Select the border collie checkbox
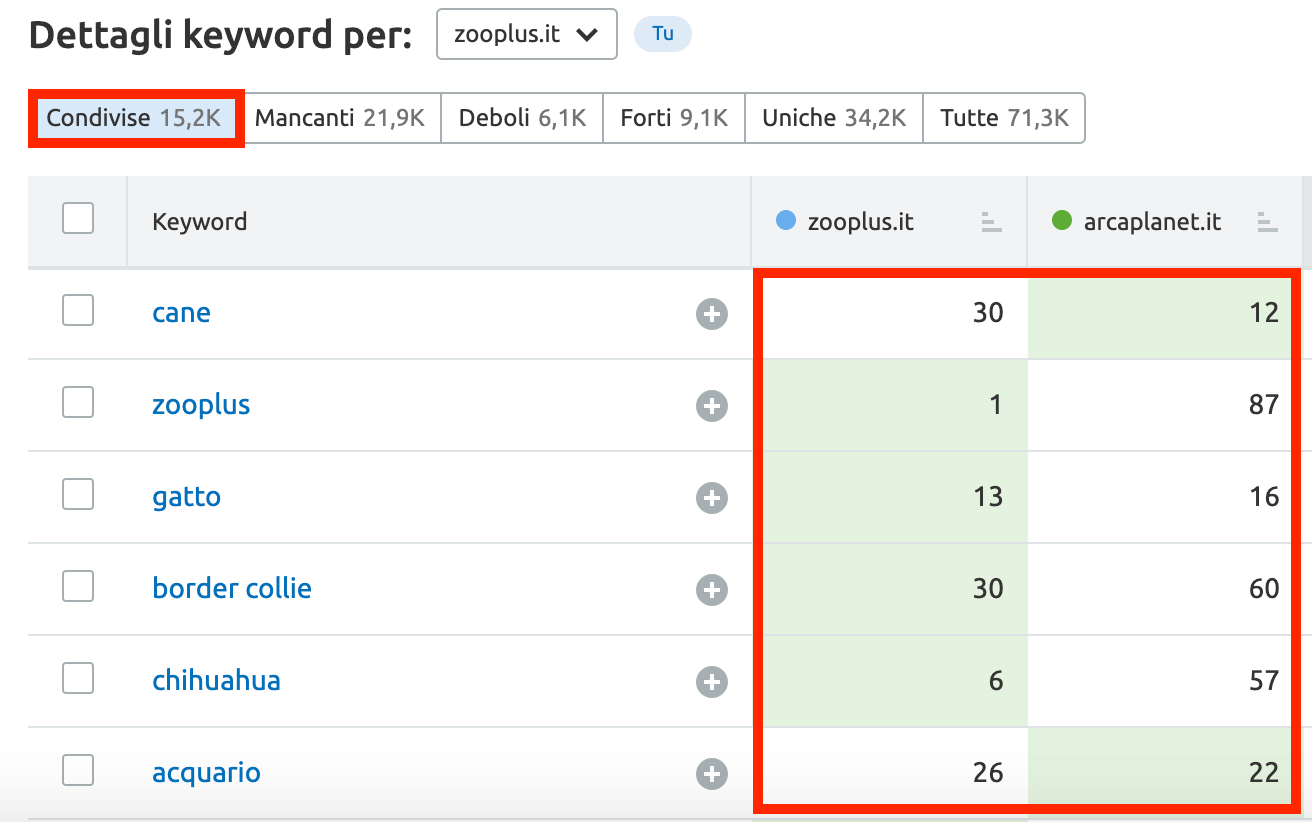Viewport: 1312px width, 822px height. [78, 586]
